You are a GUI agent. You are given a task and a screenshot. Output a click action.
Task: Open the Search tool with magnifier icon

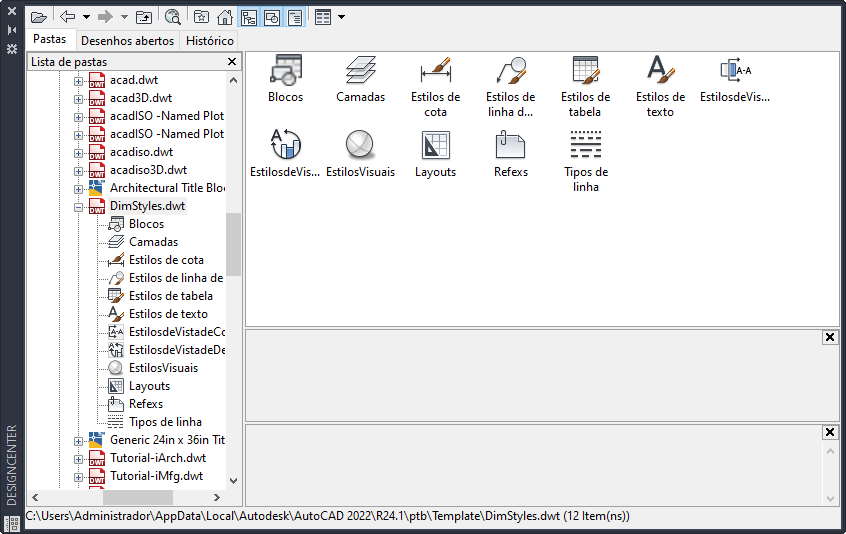click(x=172, y=17)
